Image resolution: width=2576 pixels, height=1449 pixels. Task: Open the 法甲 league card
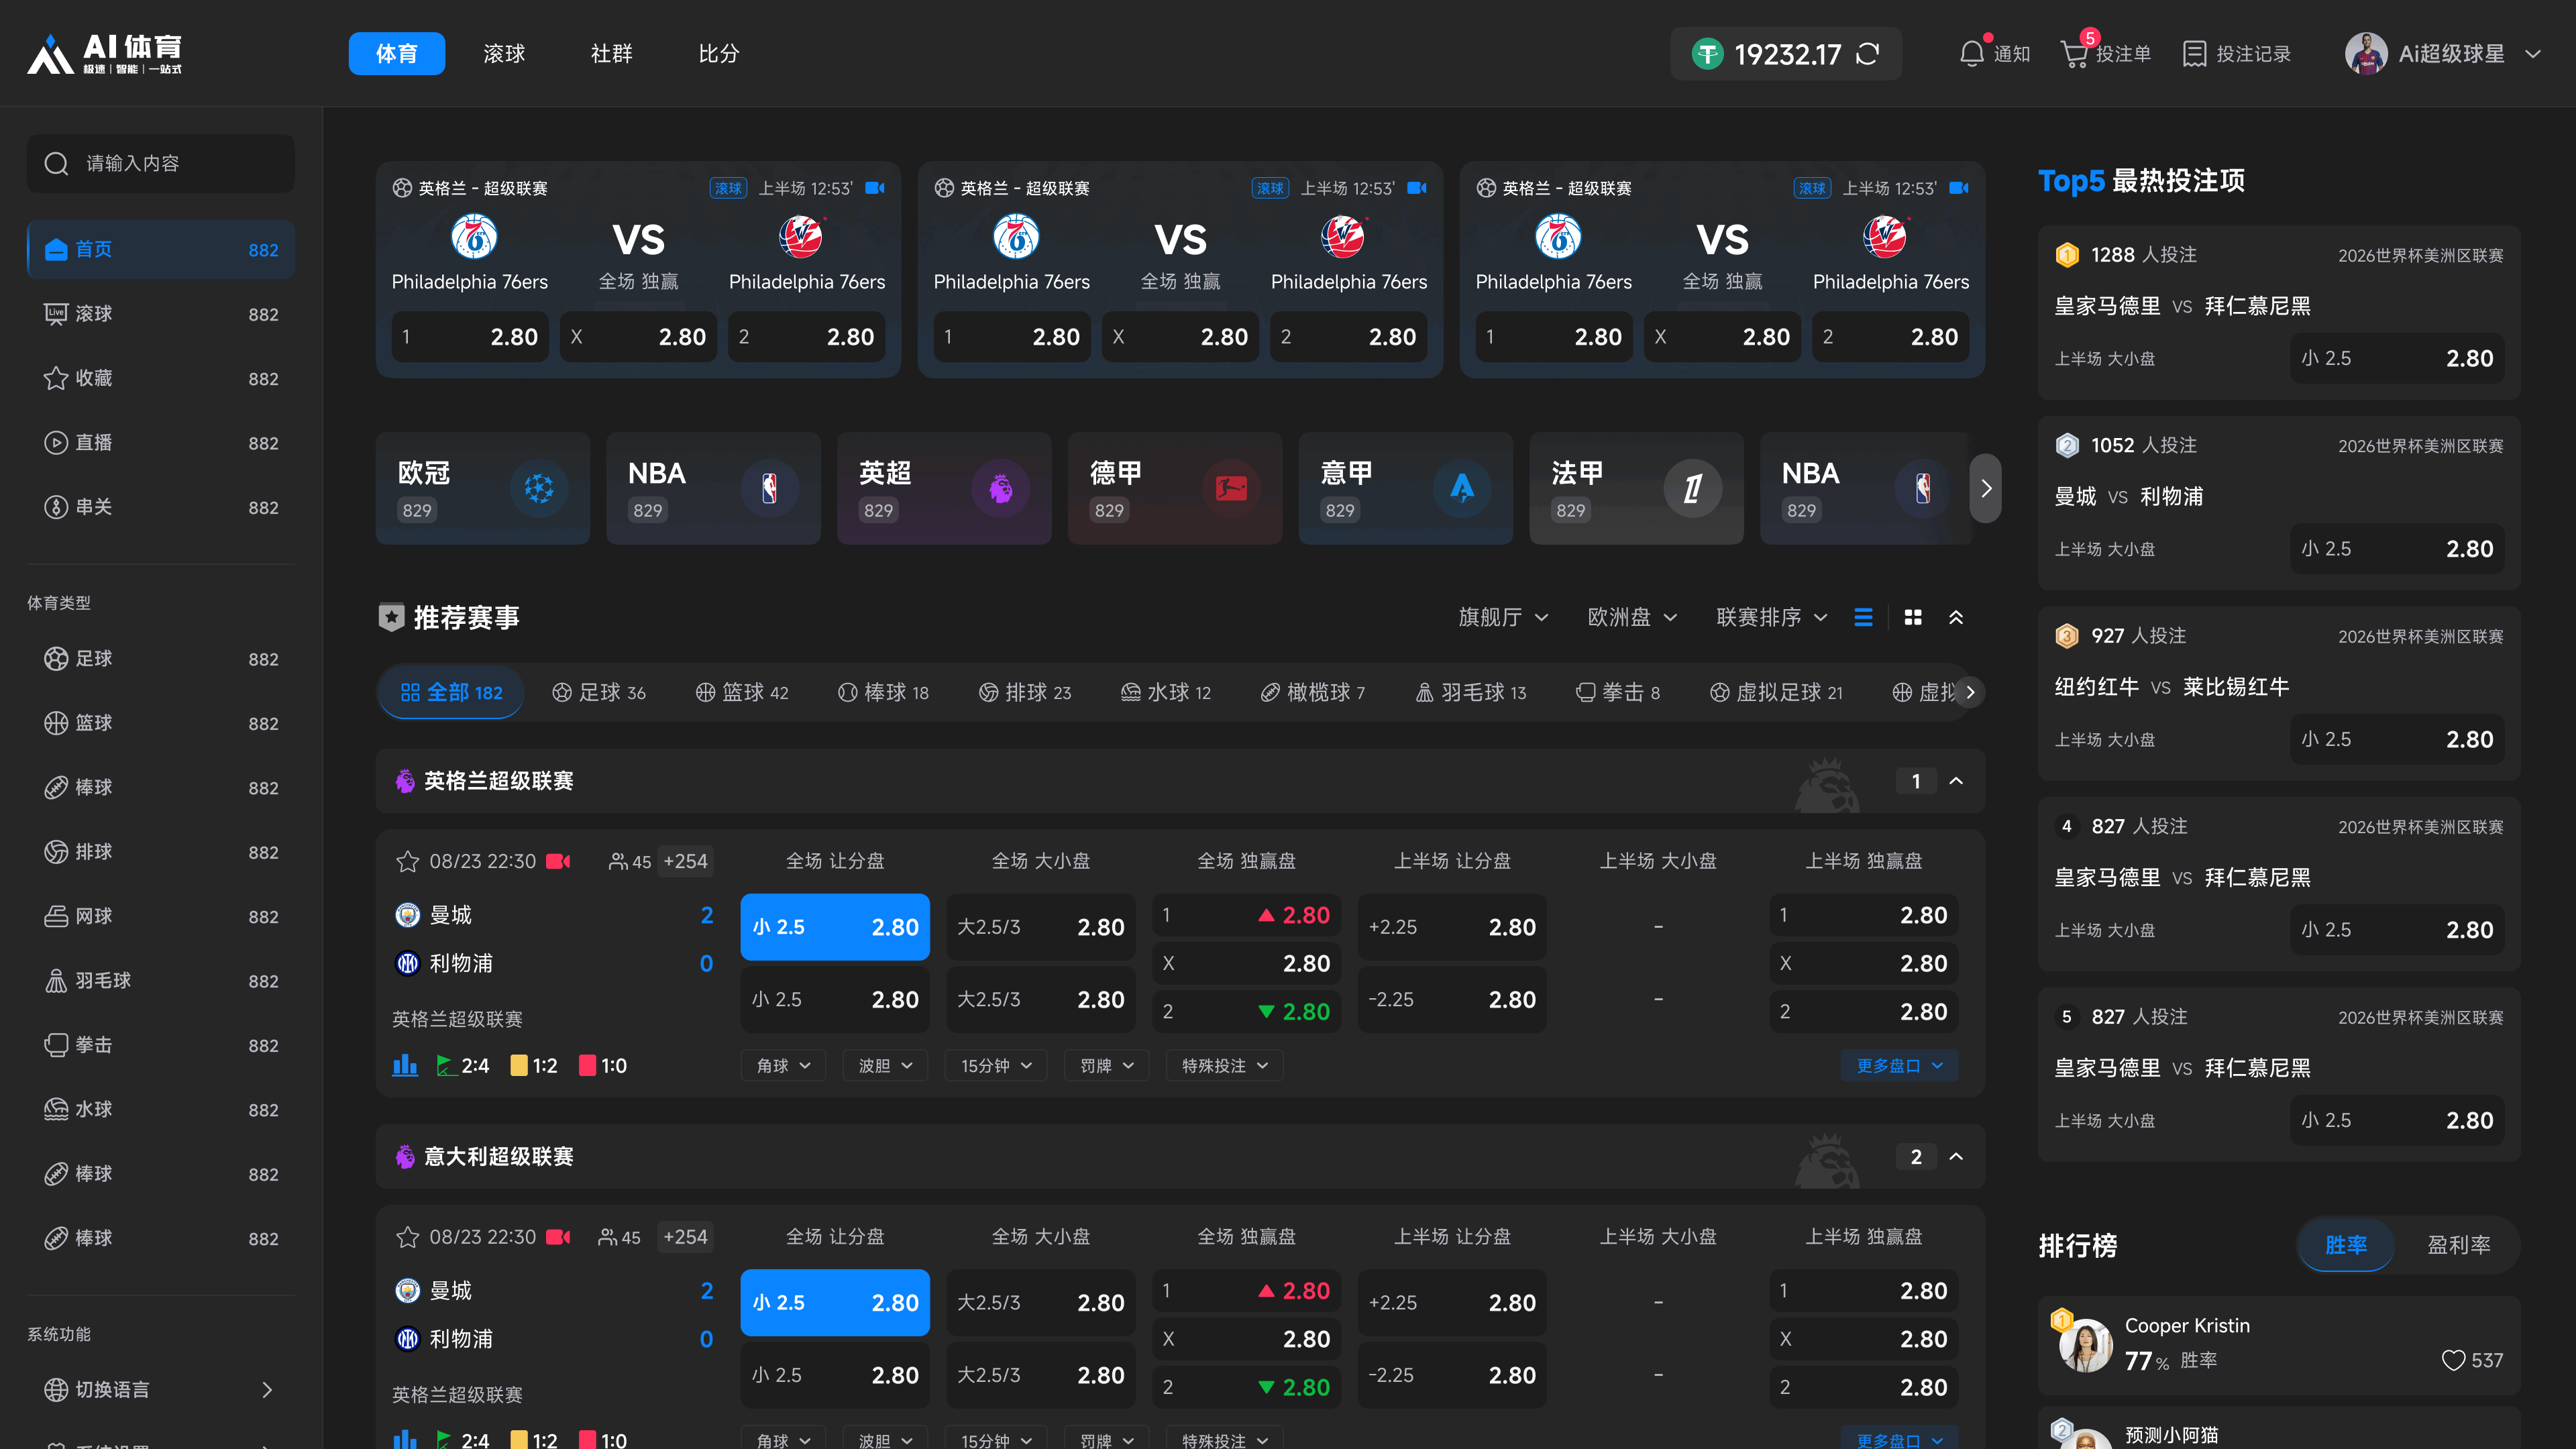1636,488
